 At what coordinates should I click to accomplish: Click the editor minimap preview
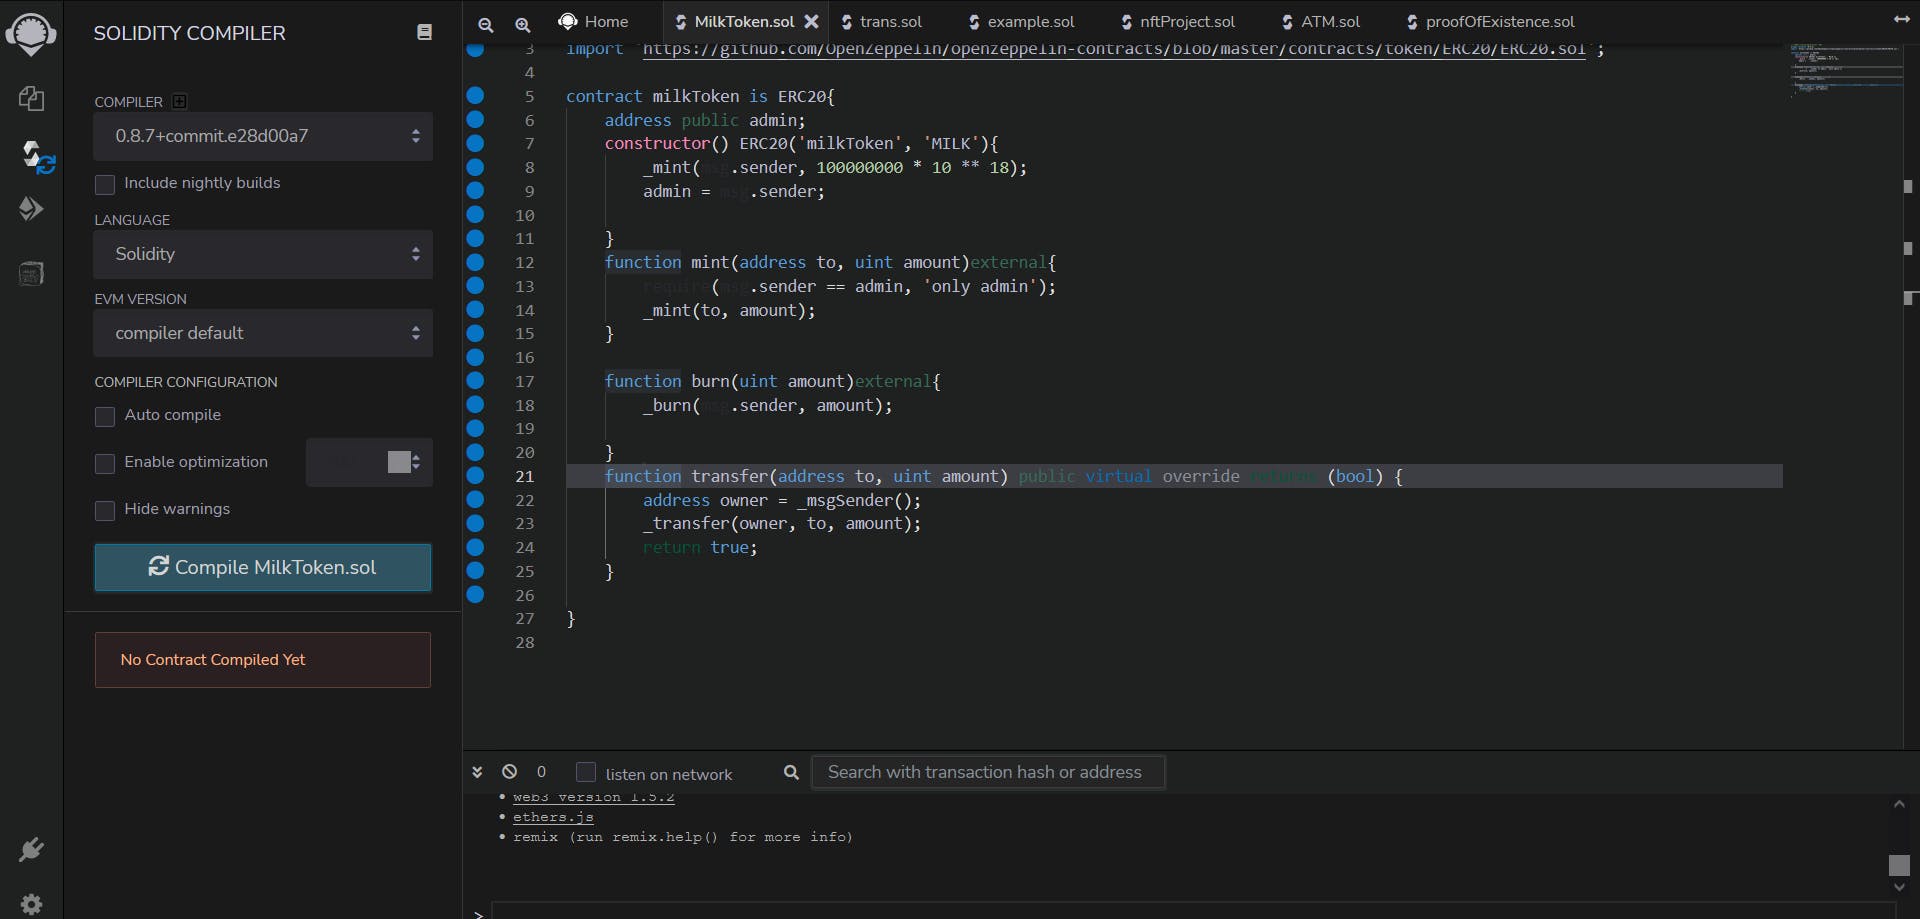point(1846,70)
